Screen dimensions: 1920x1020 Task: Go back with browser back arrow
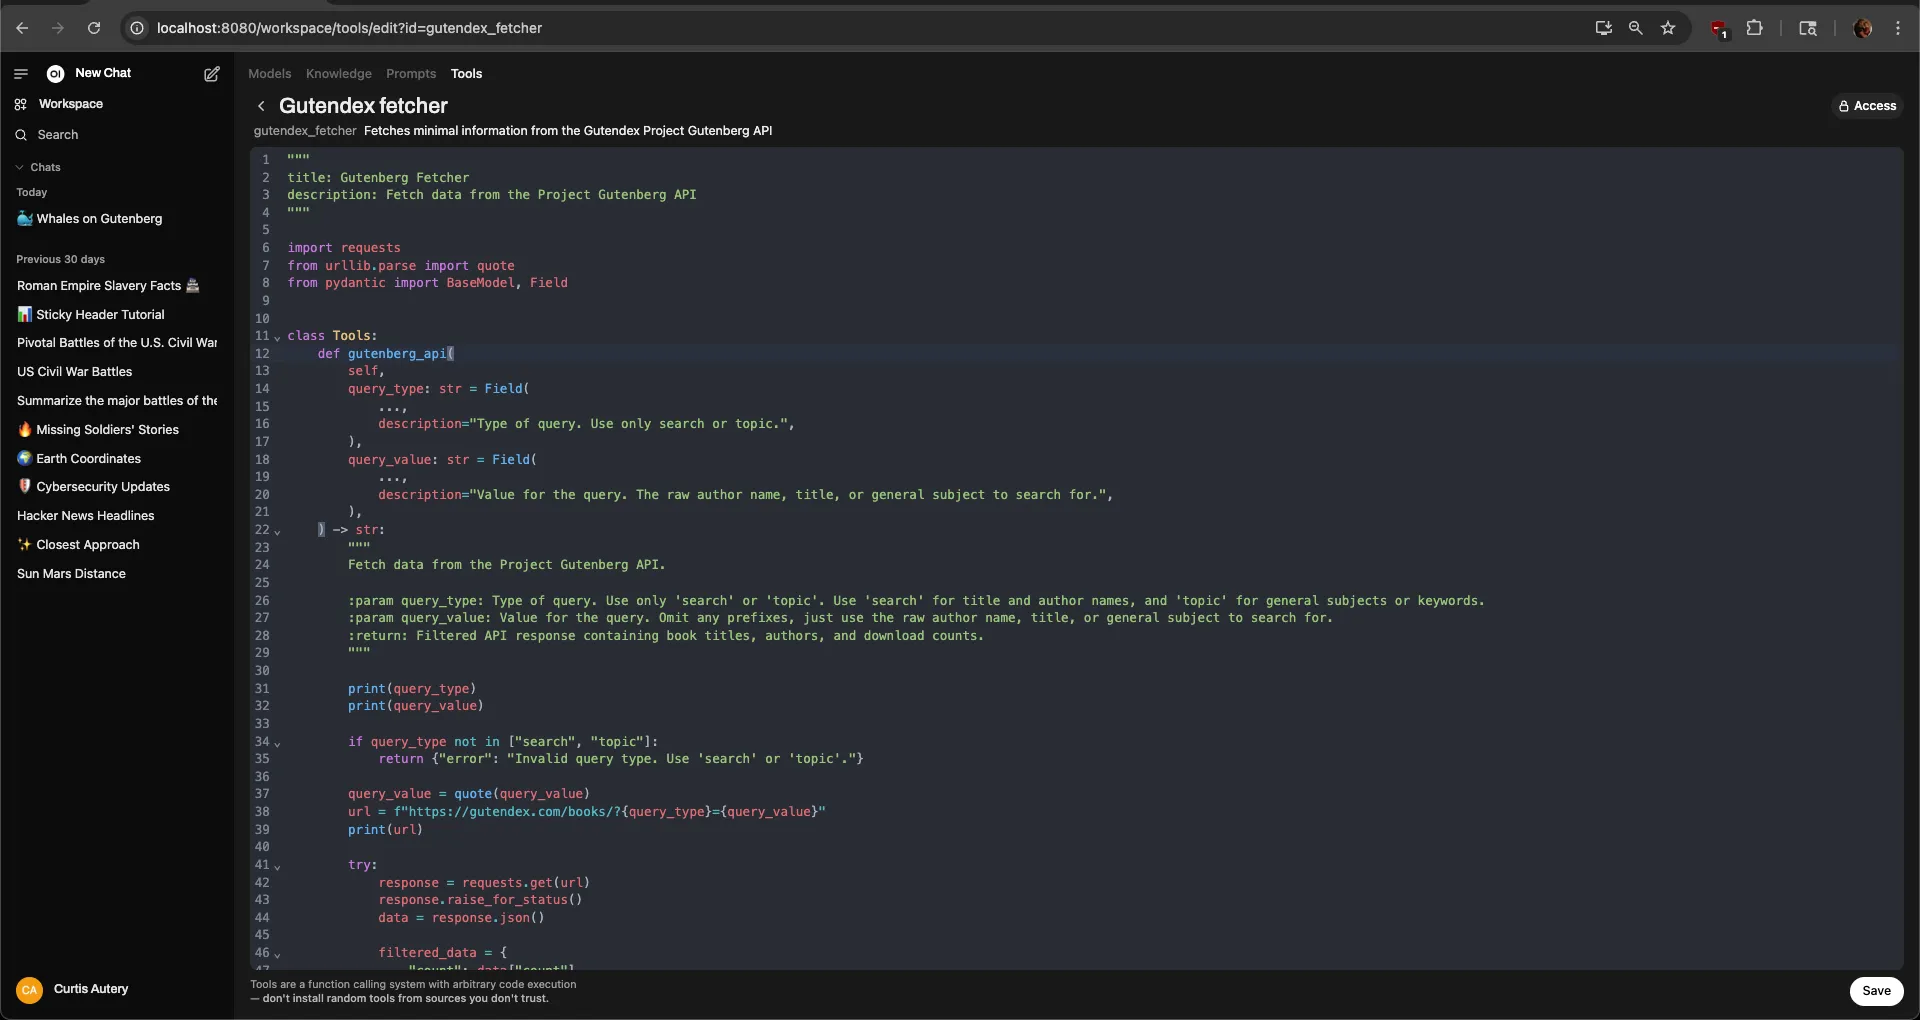22,28
